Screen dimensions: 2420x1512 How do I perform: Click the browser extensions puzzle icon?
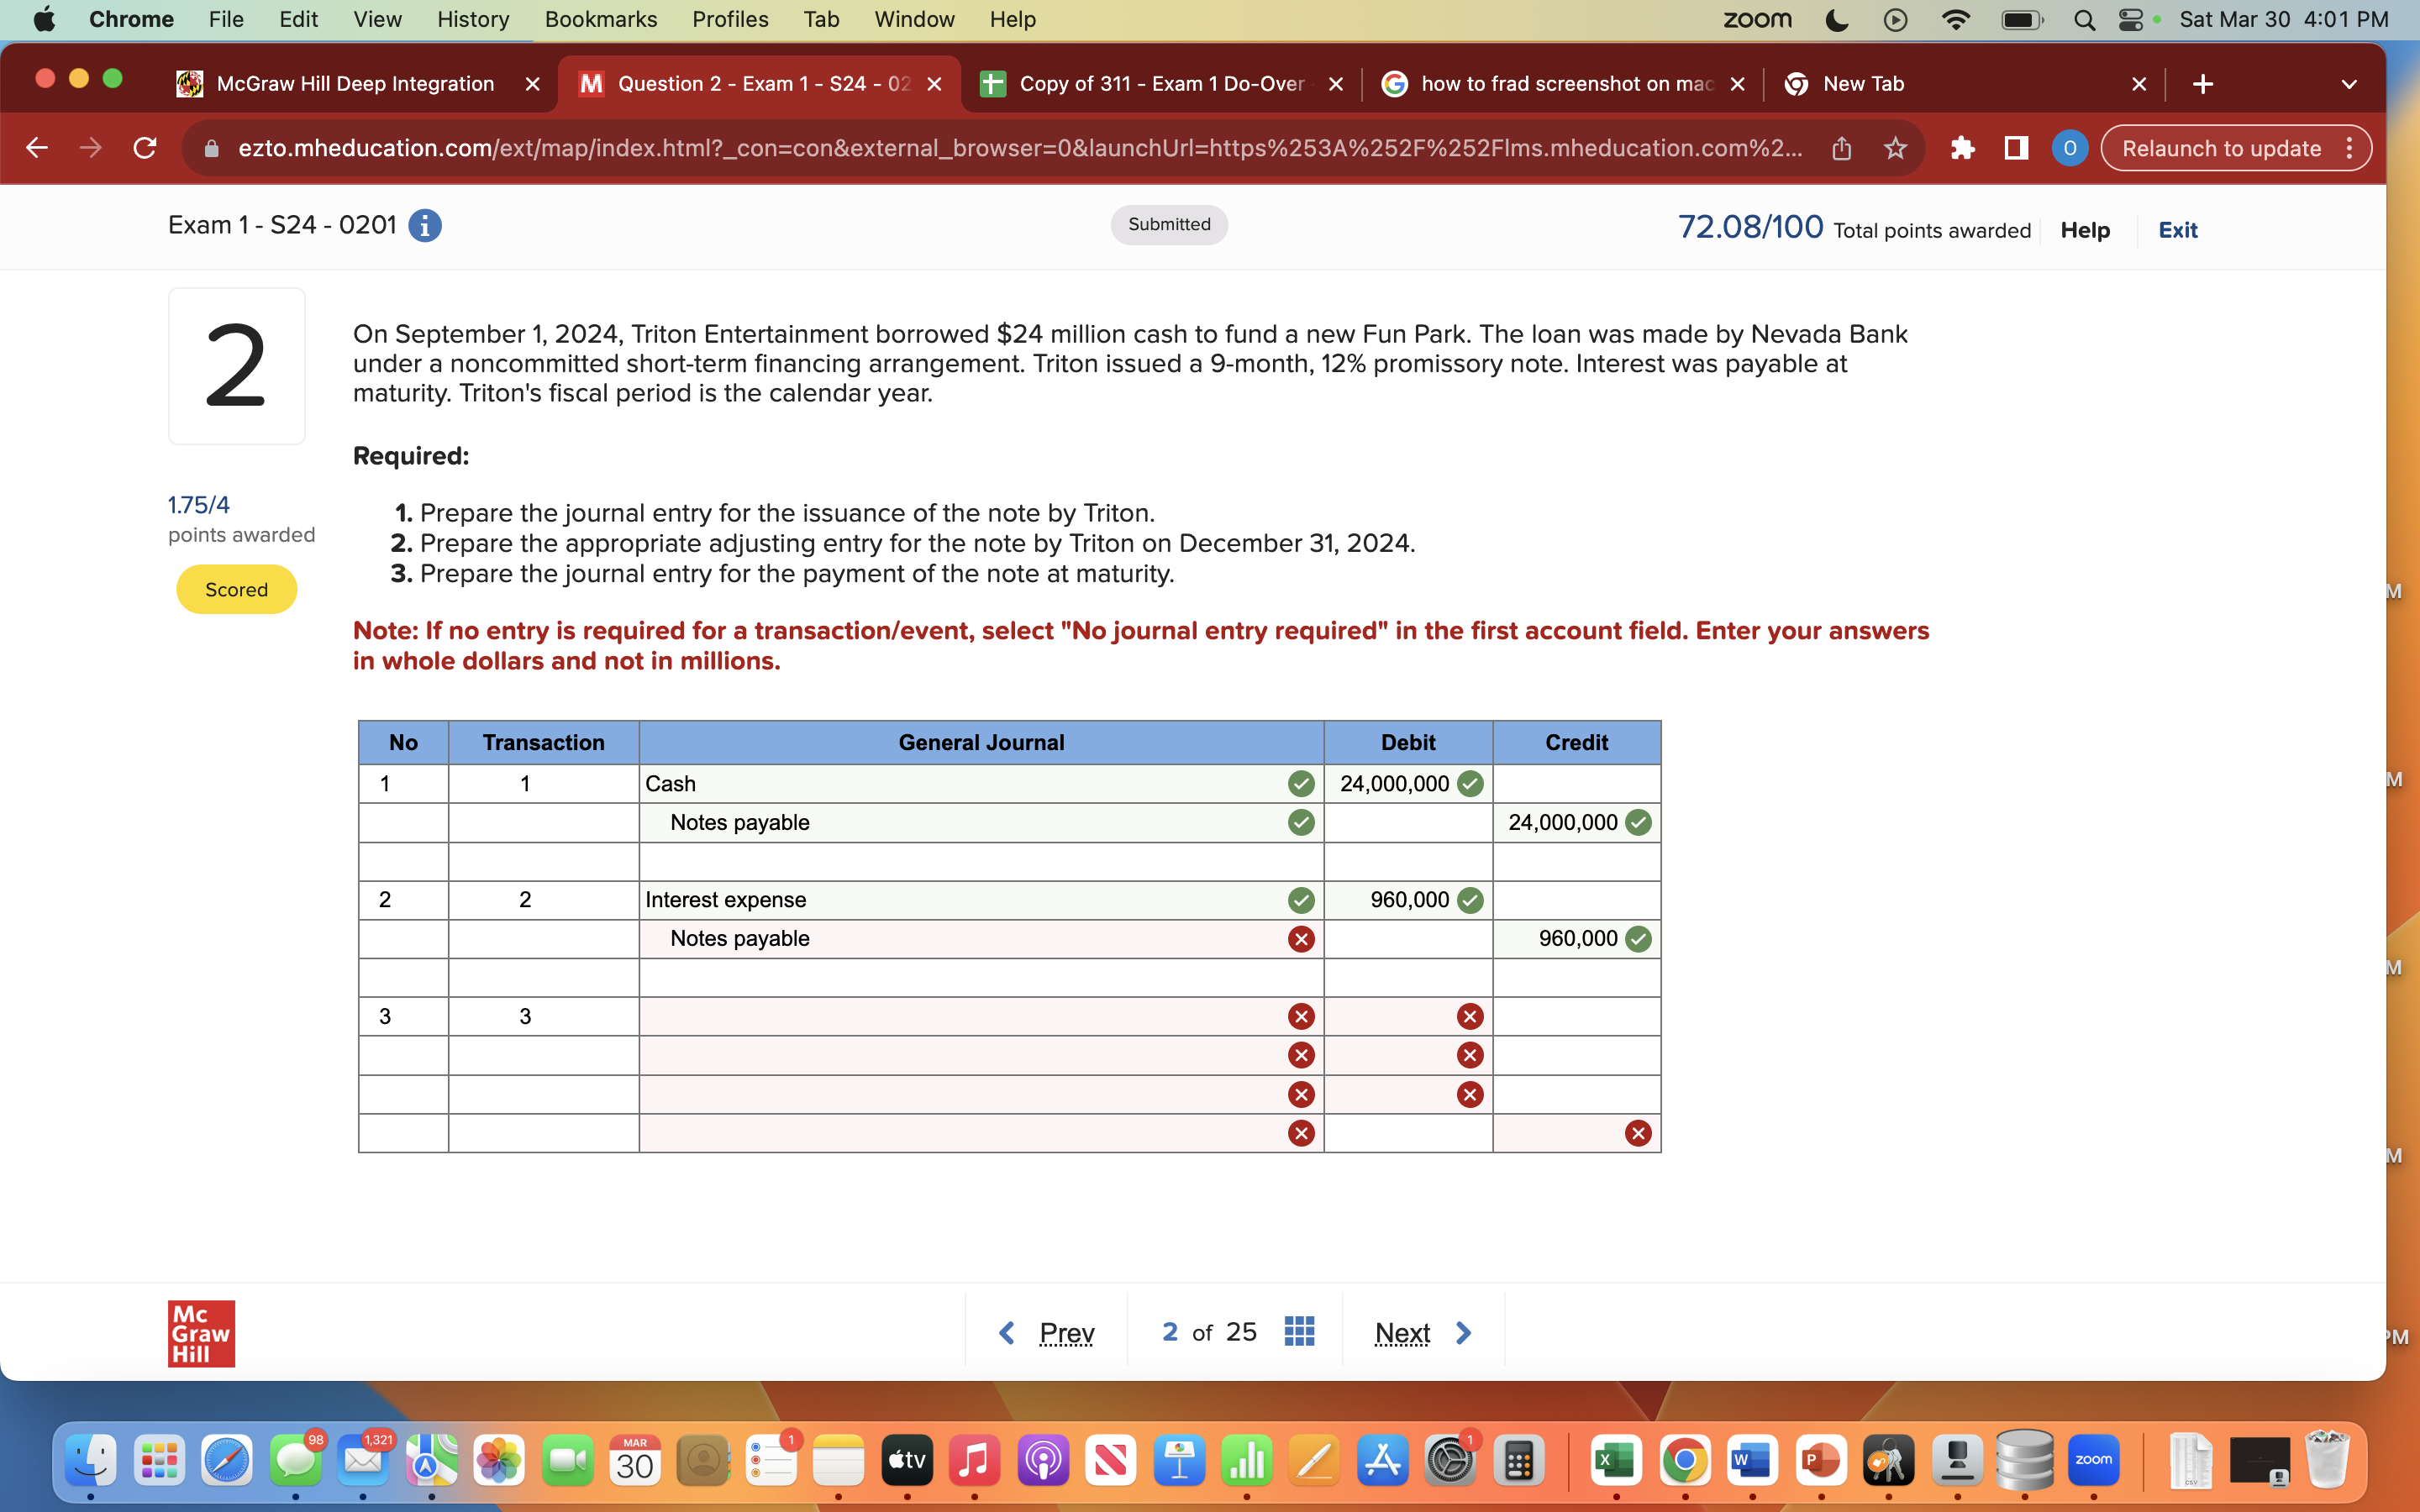(x=1963, y=148)
